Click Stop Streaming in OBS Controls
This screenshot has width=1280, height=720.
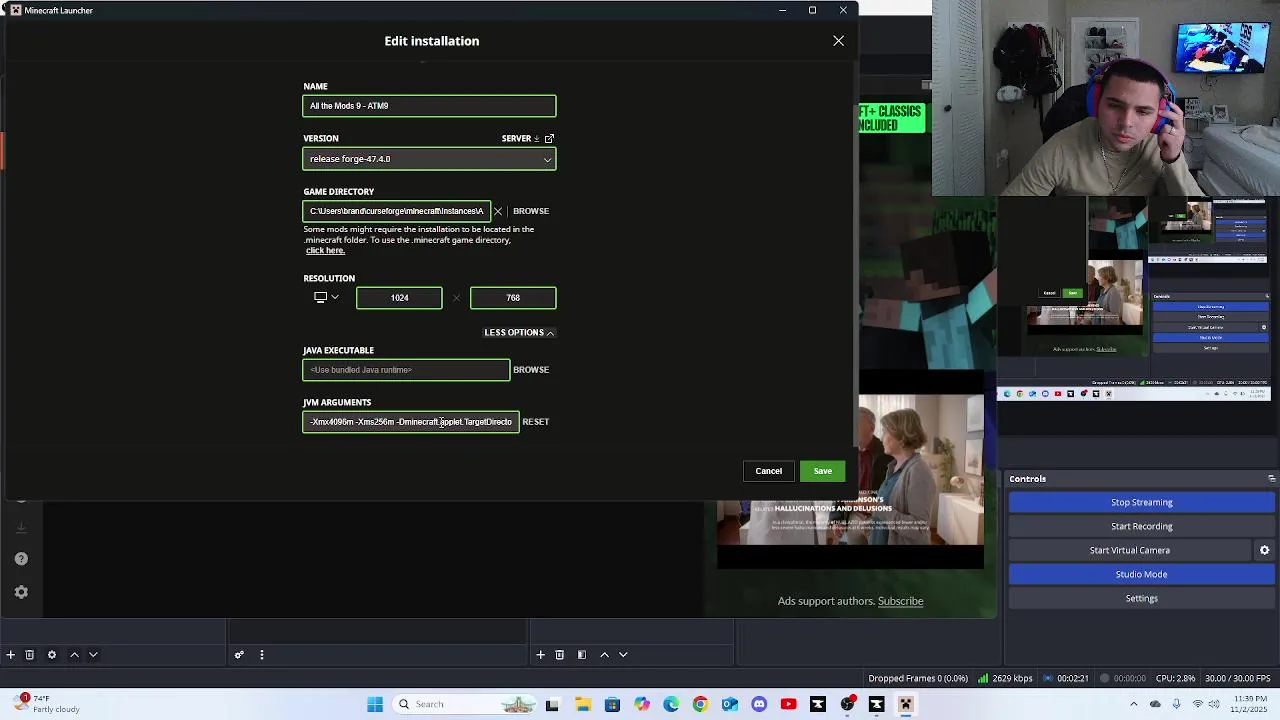point(1142,502)
